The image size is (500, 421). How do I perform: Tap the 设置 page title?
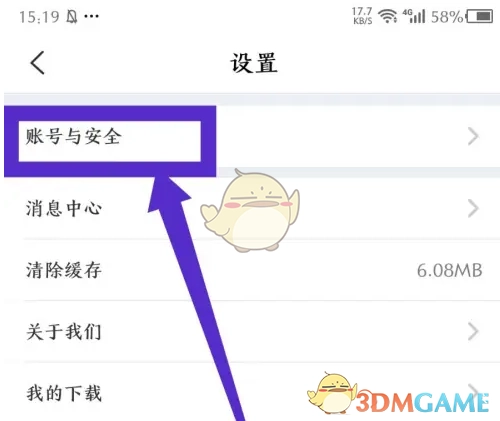pos(254,63)
